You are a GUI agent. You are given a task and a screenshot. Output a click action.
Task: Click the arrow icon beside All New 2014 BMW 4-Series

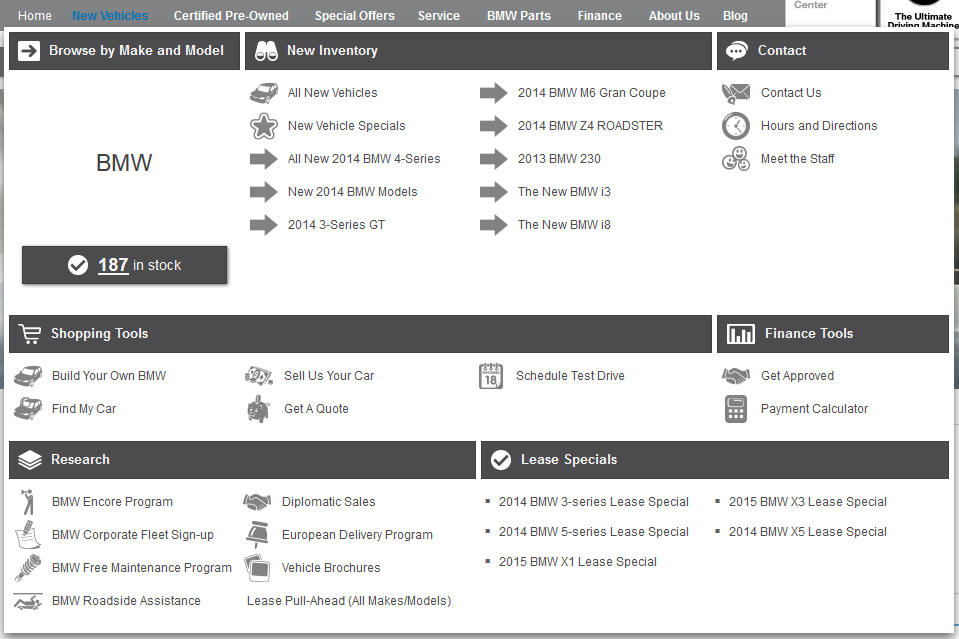pos(264,159)
